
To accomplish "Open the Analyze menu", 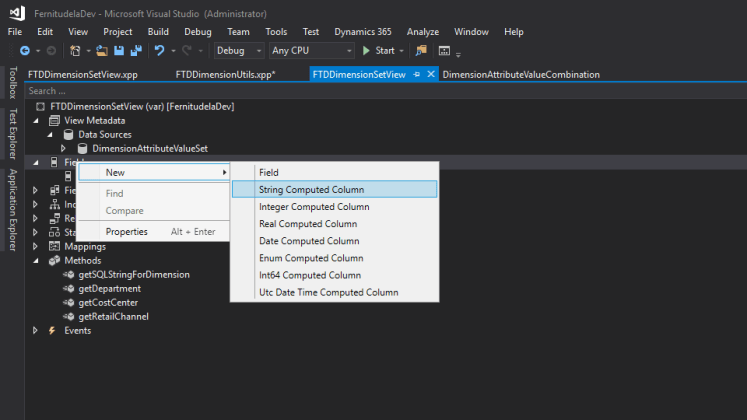I will pyautogui.click(x=423, y=32).
